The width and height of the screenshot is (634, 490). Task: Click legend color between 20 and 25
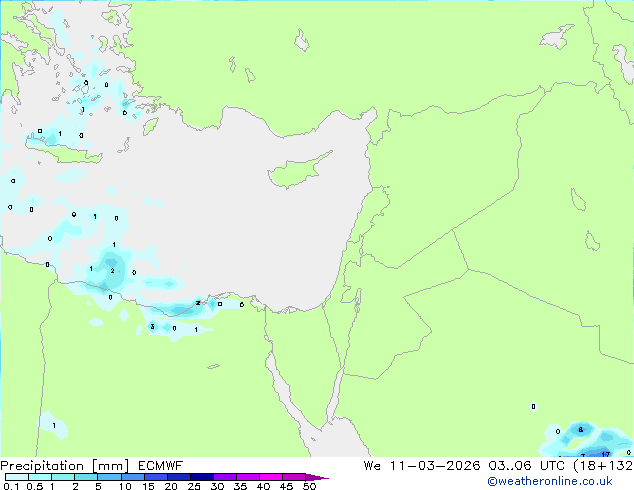[179, 477]
